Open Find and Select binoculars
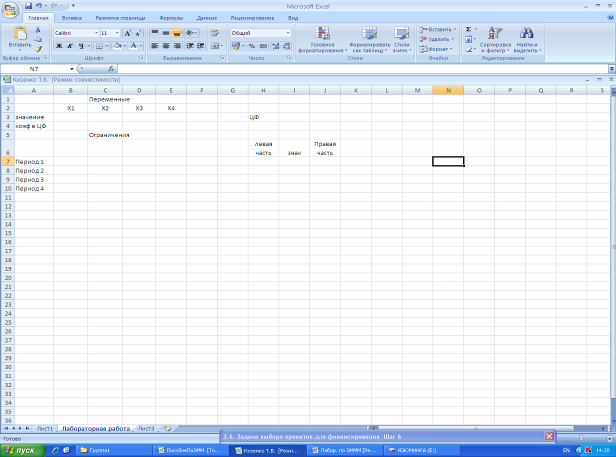This screenshot has height=457, width=616. click(x=527, y=39)
